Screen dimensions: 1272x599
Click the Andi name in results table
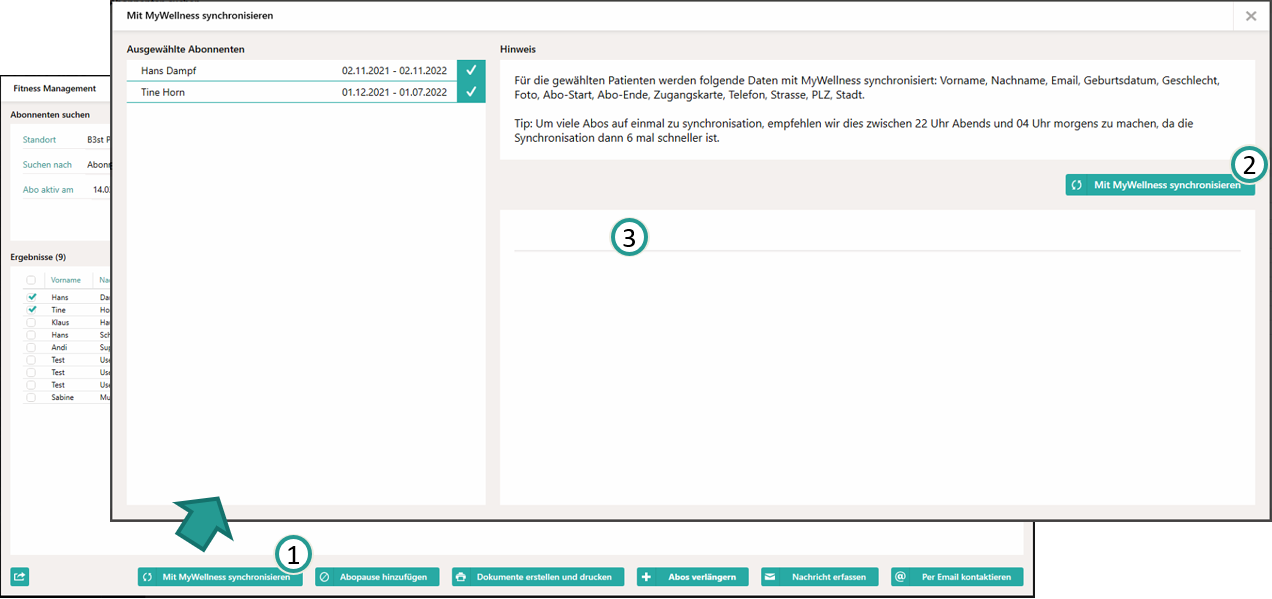pyautogui.click(x=60, y=347)
